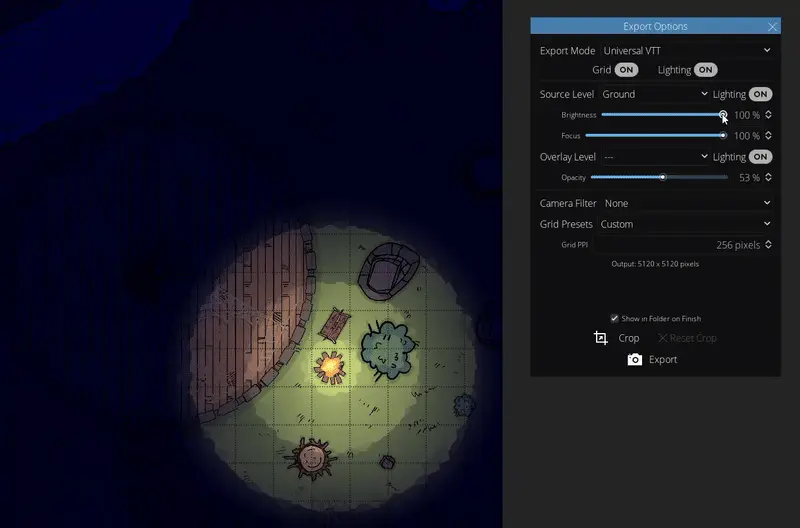Click the Export camera icon
Image resolution: width=800 pixels, height=528 pixels.
pyautogui.click(x=634, y=359)
